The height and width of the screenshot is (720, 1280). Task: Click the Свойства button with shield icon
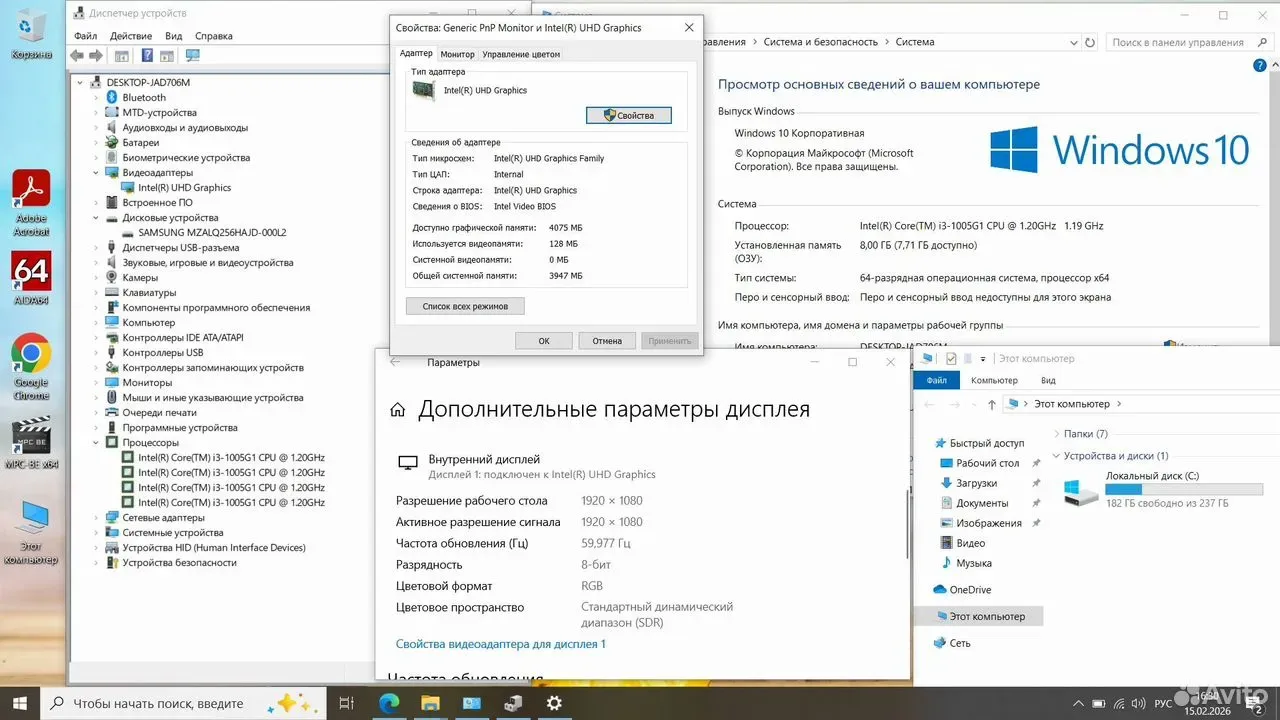click(629, 115)
